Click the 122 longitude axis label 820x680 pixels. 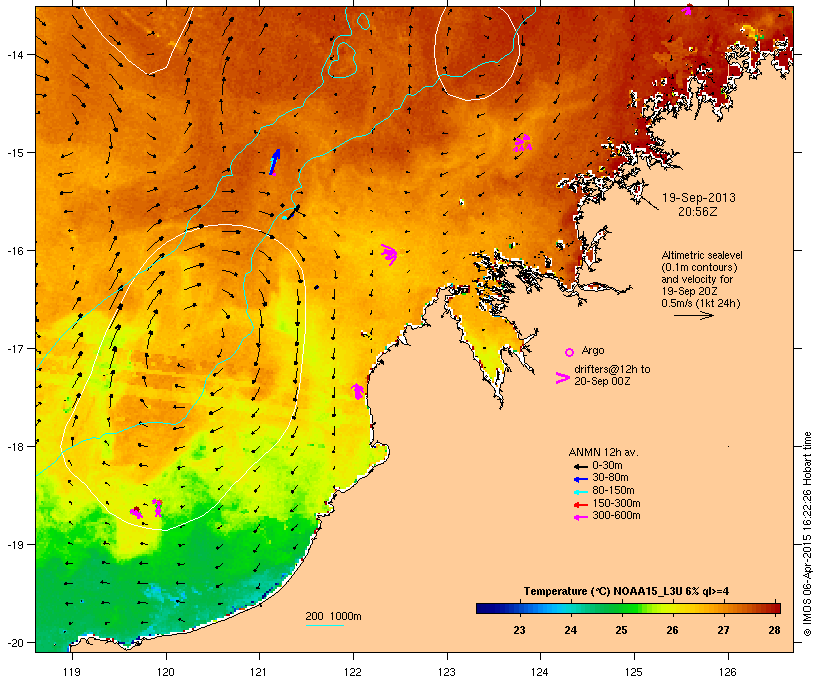(353, 672)
